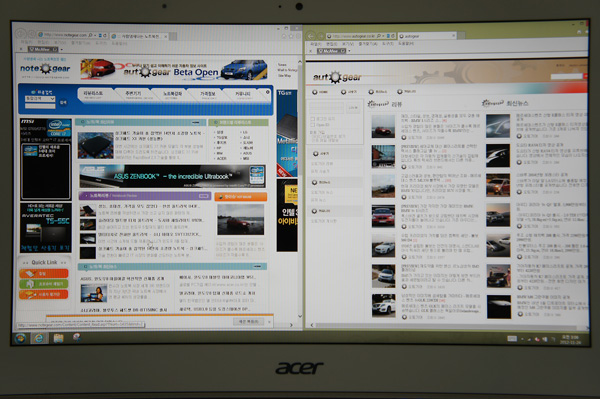Click the first orange Quick Link button
Screen dimensions: 600x399
click(x=44, y=274)
